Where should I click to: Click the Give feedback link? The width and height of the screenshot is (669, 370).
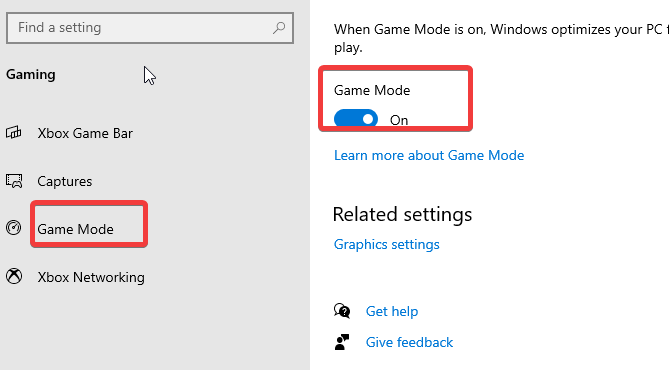[x=409, y=342]
